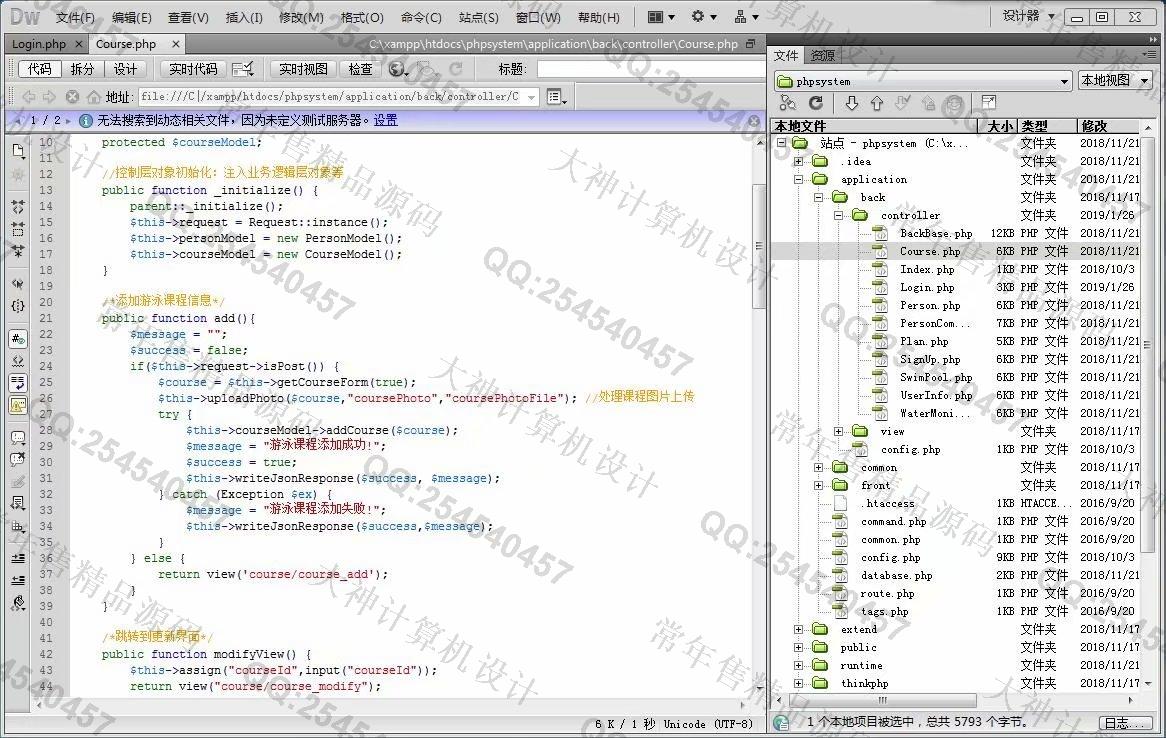Image resolution: width=1166 pixels, height=738 pixels.
Task: Open preview in browser globe icon
Action: coord(398,69)
